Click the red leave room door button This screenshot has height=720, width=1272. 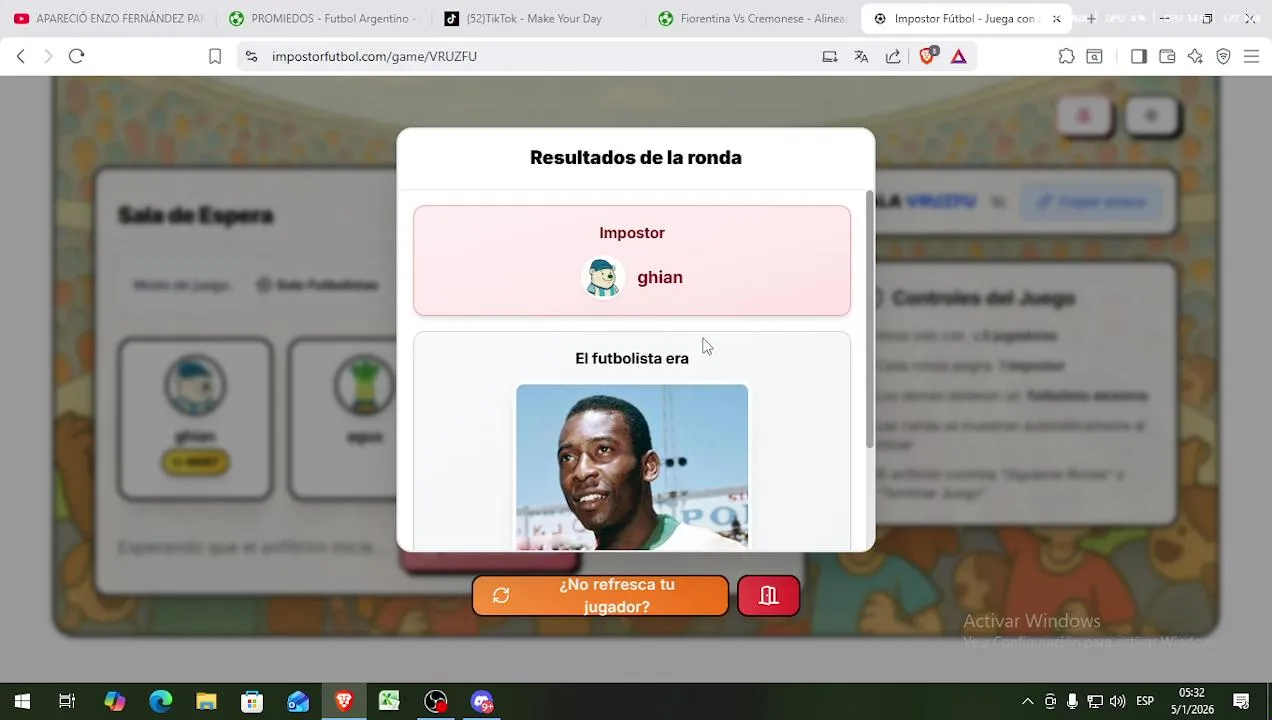coord(768,596)
